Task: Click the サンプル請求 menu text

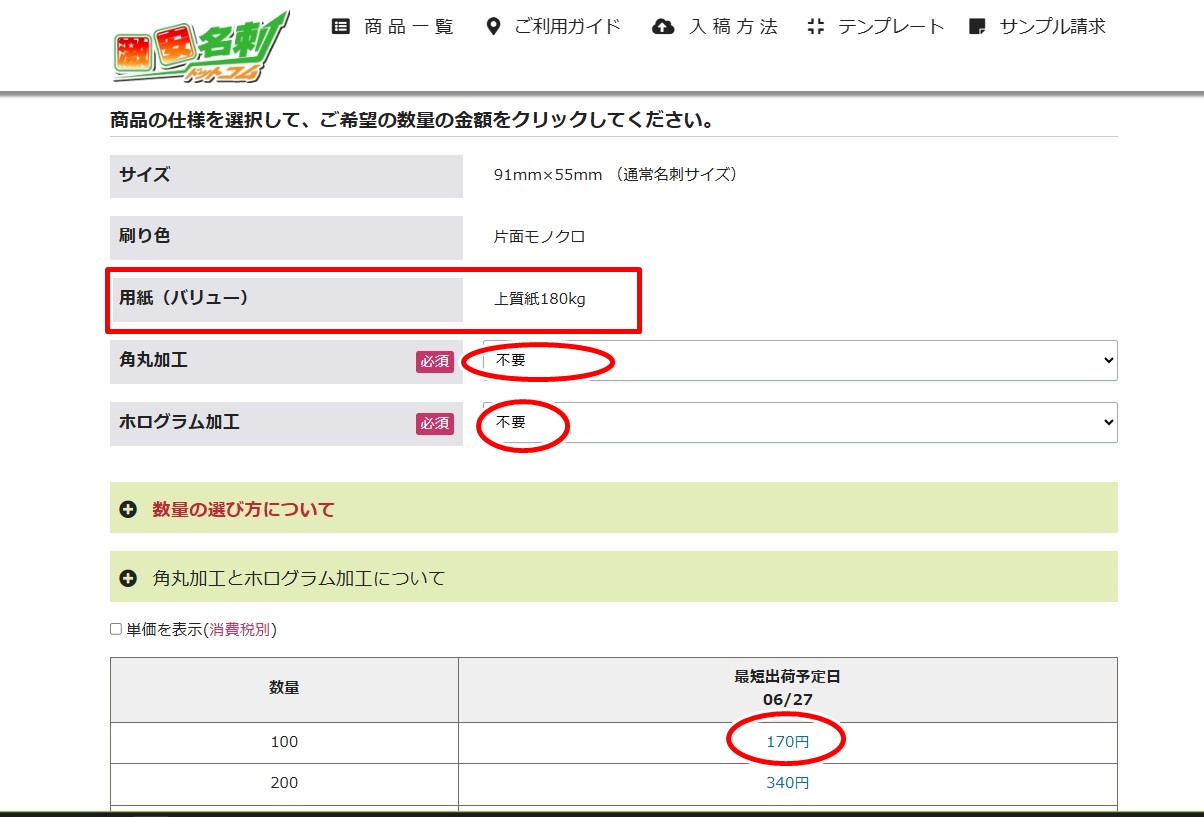Action: coord(1052,27)
